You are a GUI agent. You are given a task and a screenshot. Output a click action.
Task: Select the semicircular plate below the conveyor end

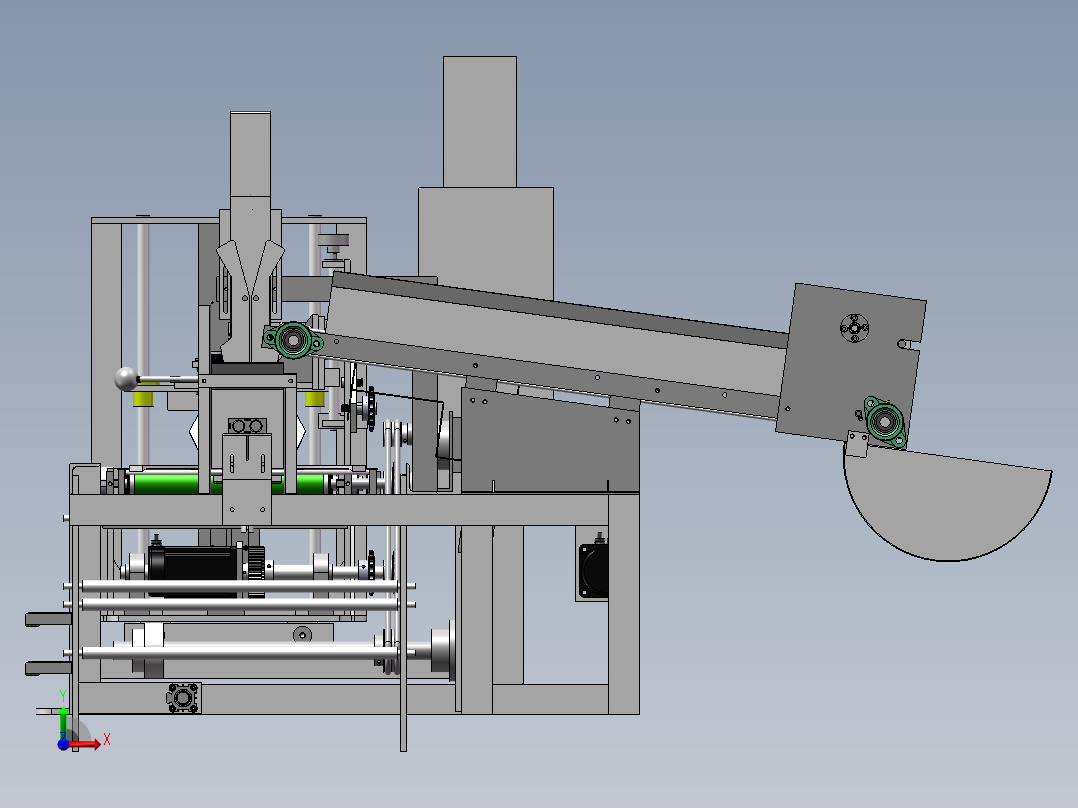coord(947,504)
